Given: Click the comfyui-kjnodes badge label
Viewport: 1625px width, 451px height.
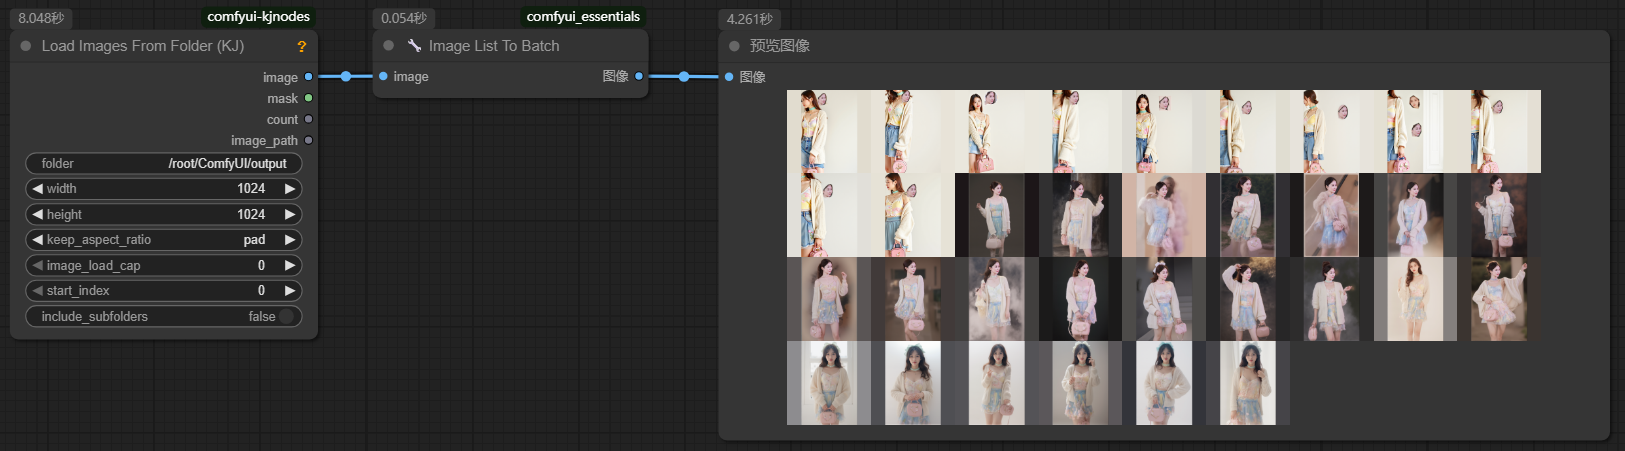Looking at the screenshot, I should pyautogui.click(x=258, y=16).
